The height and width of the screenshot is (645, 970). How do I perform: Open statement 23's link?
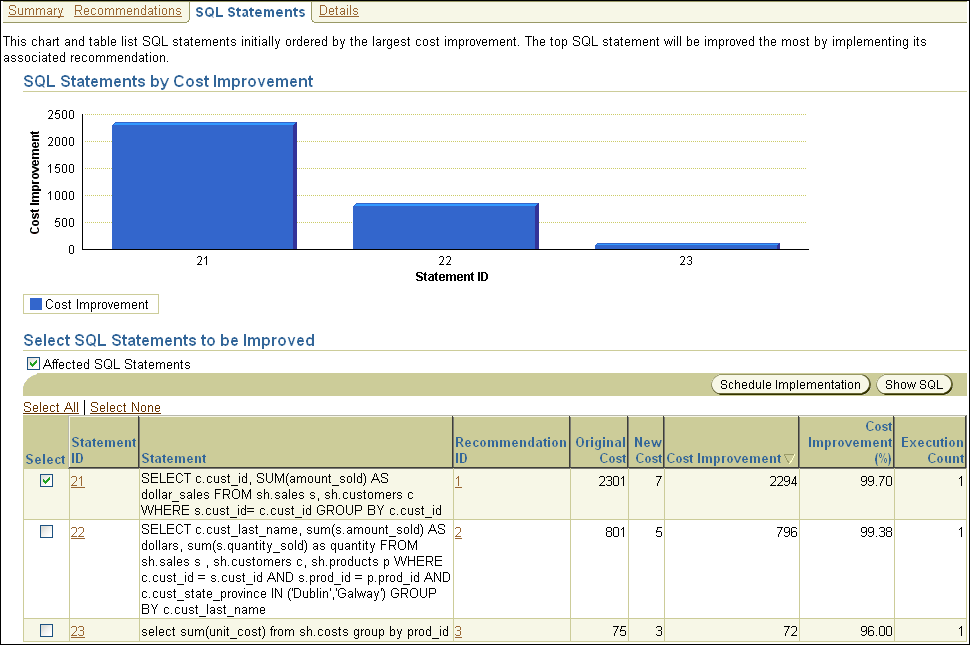pyautogui.click(x=77, y=631)
